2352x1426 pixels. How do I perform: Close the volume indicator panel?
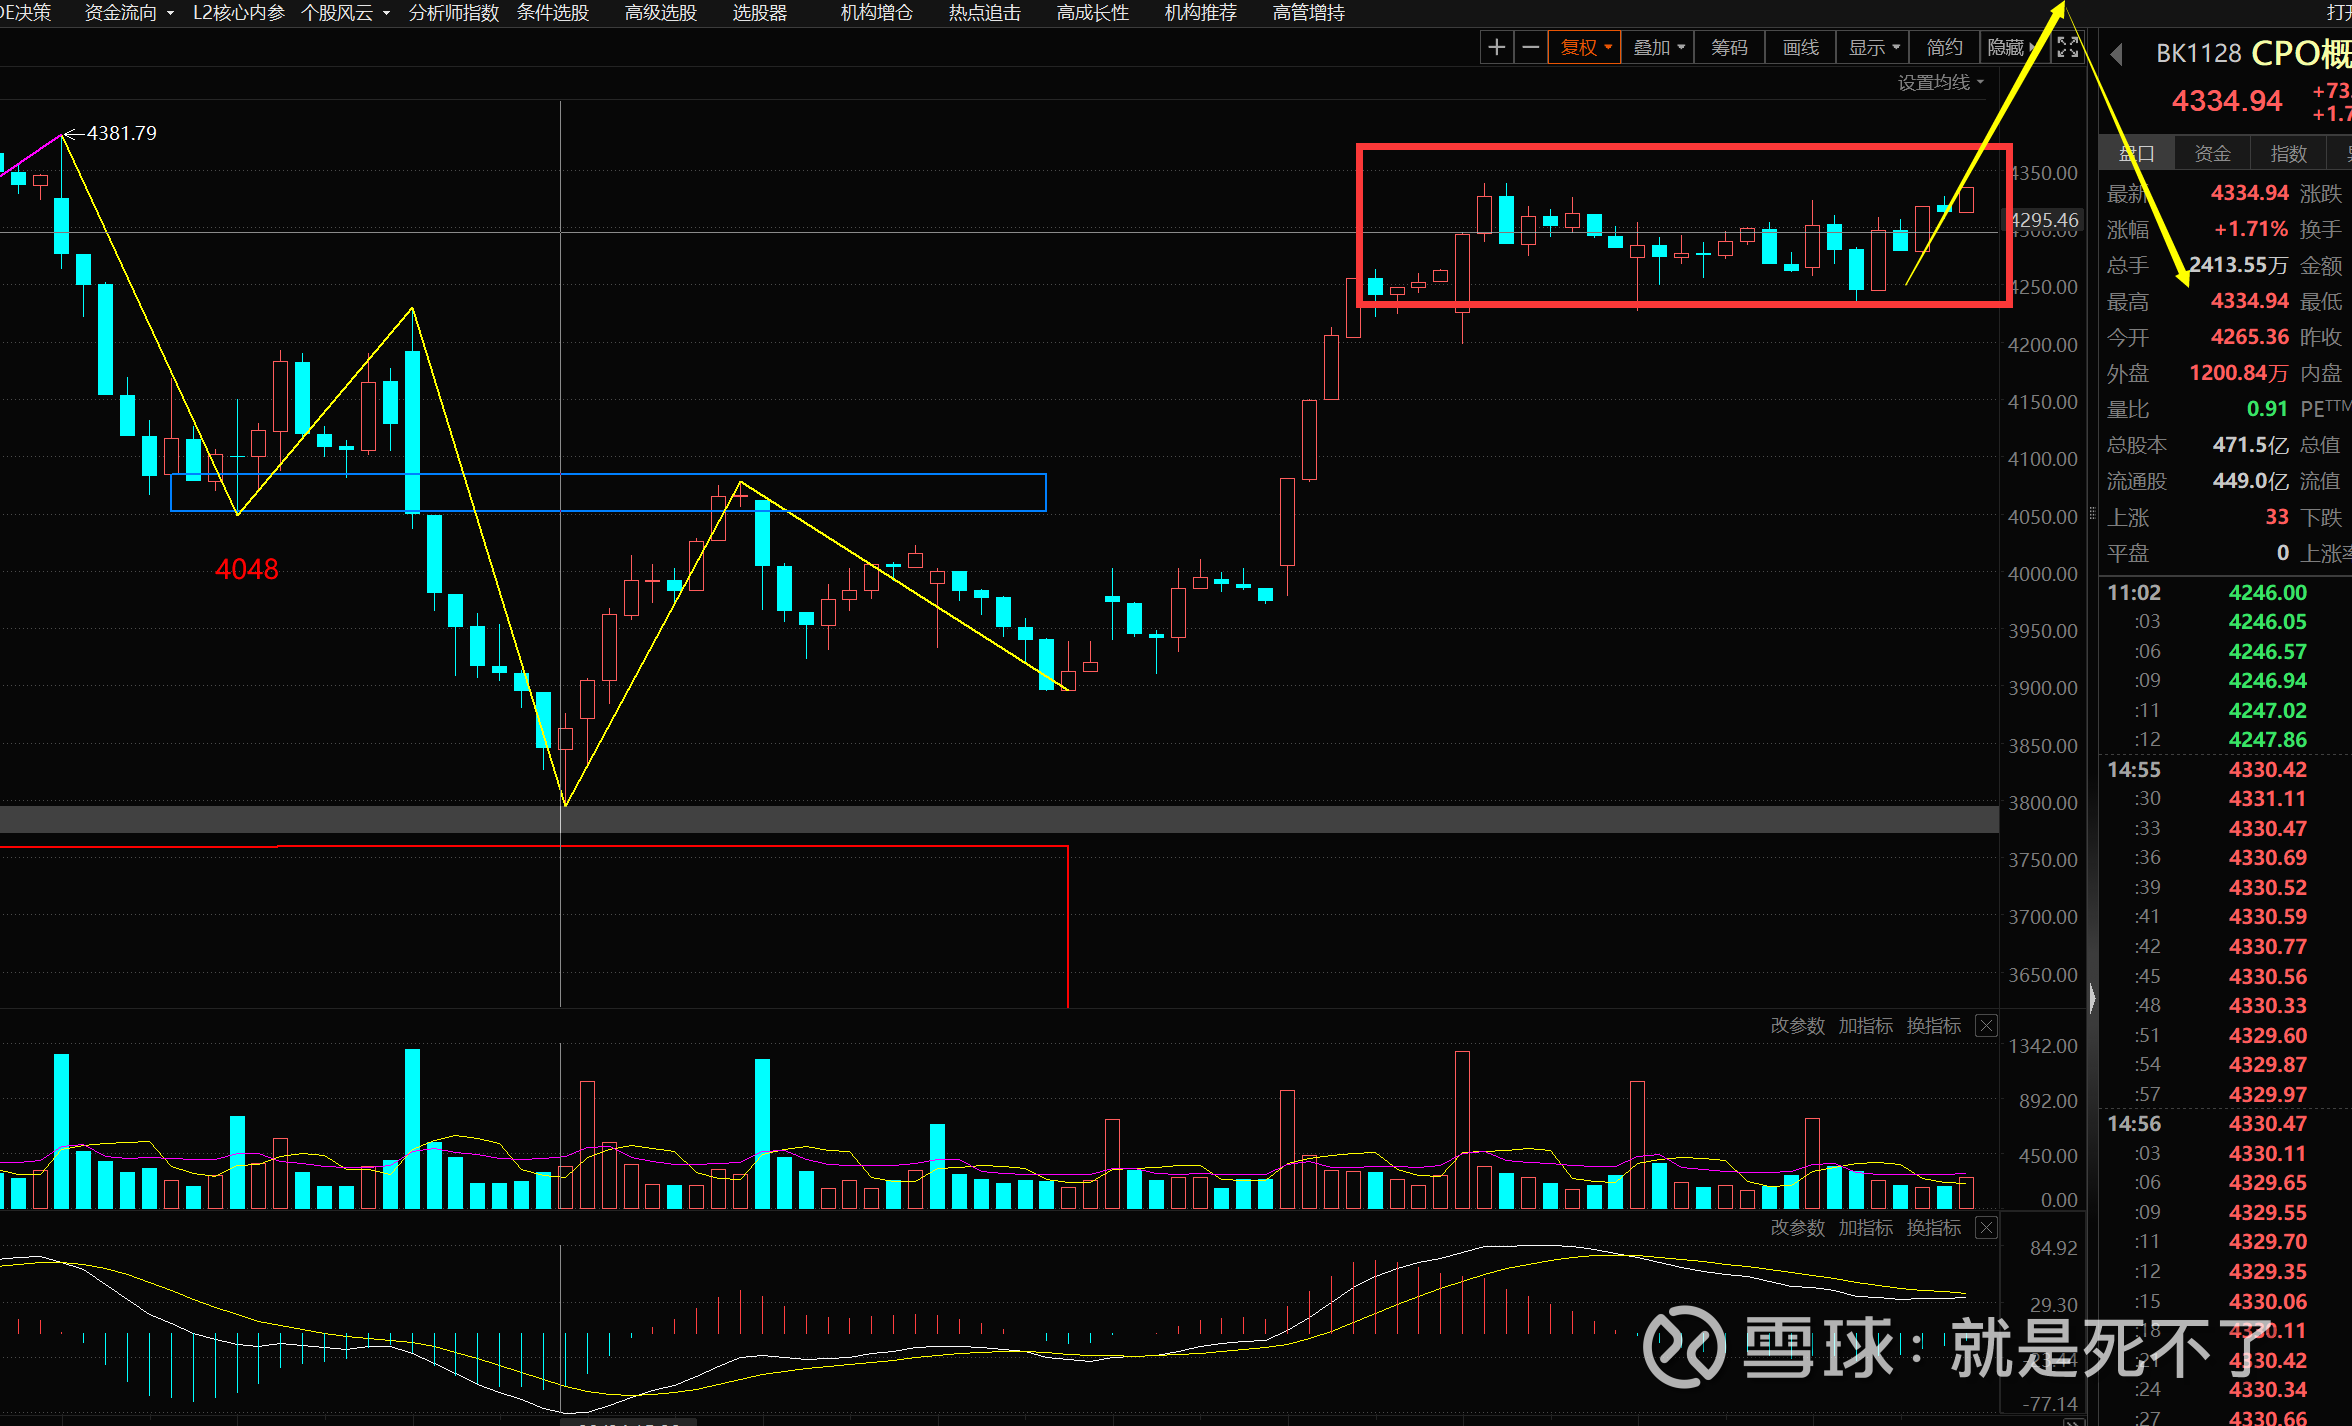click(1987, 1026)
